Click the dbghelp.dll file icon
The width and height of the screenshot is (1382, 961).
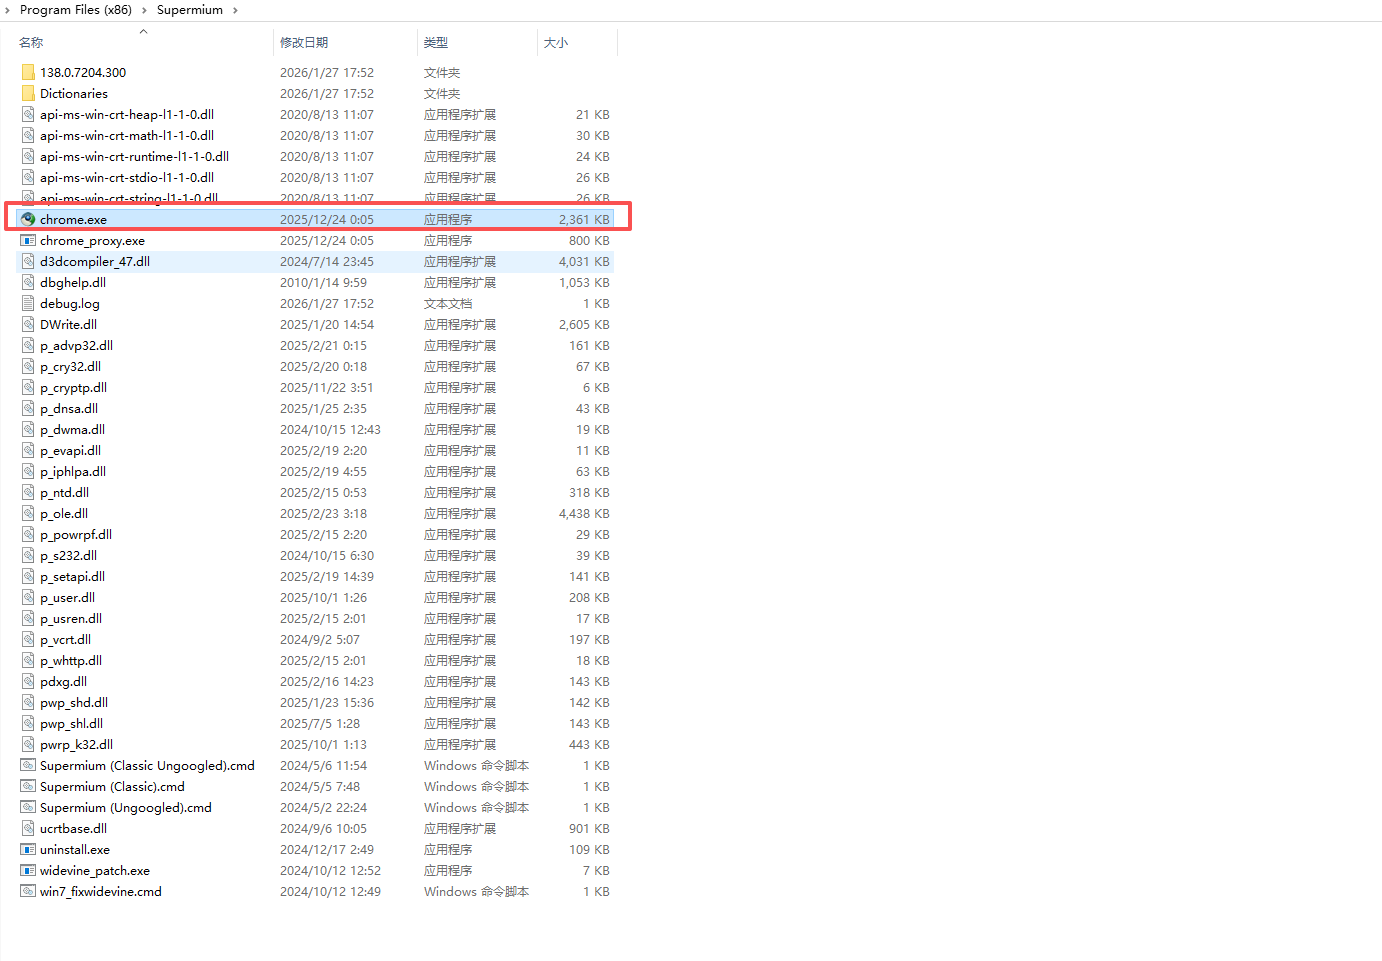coord(28,282)
